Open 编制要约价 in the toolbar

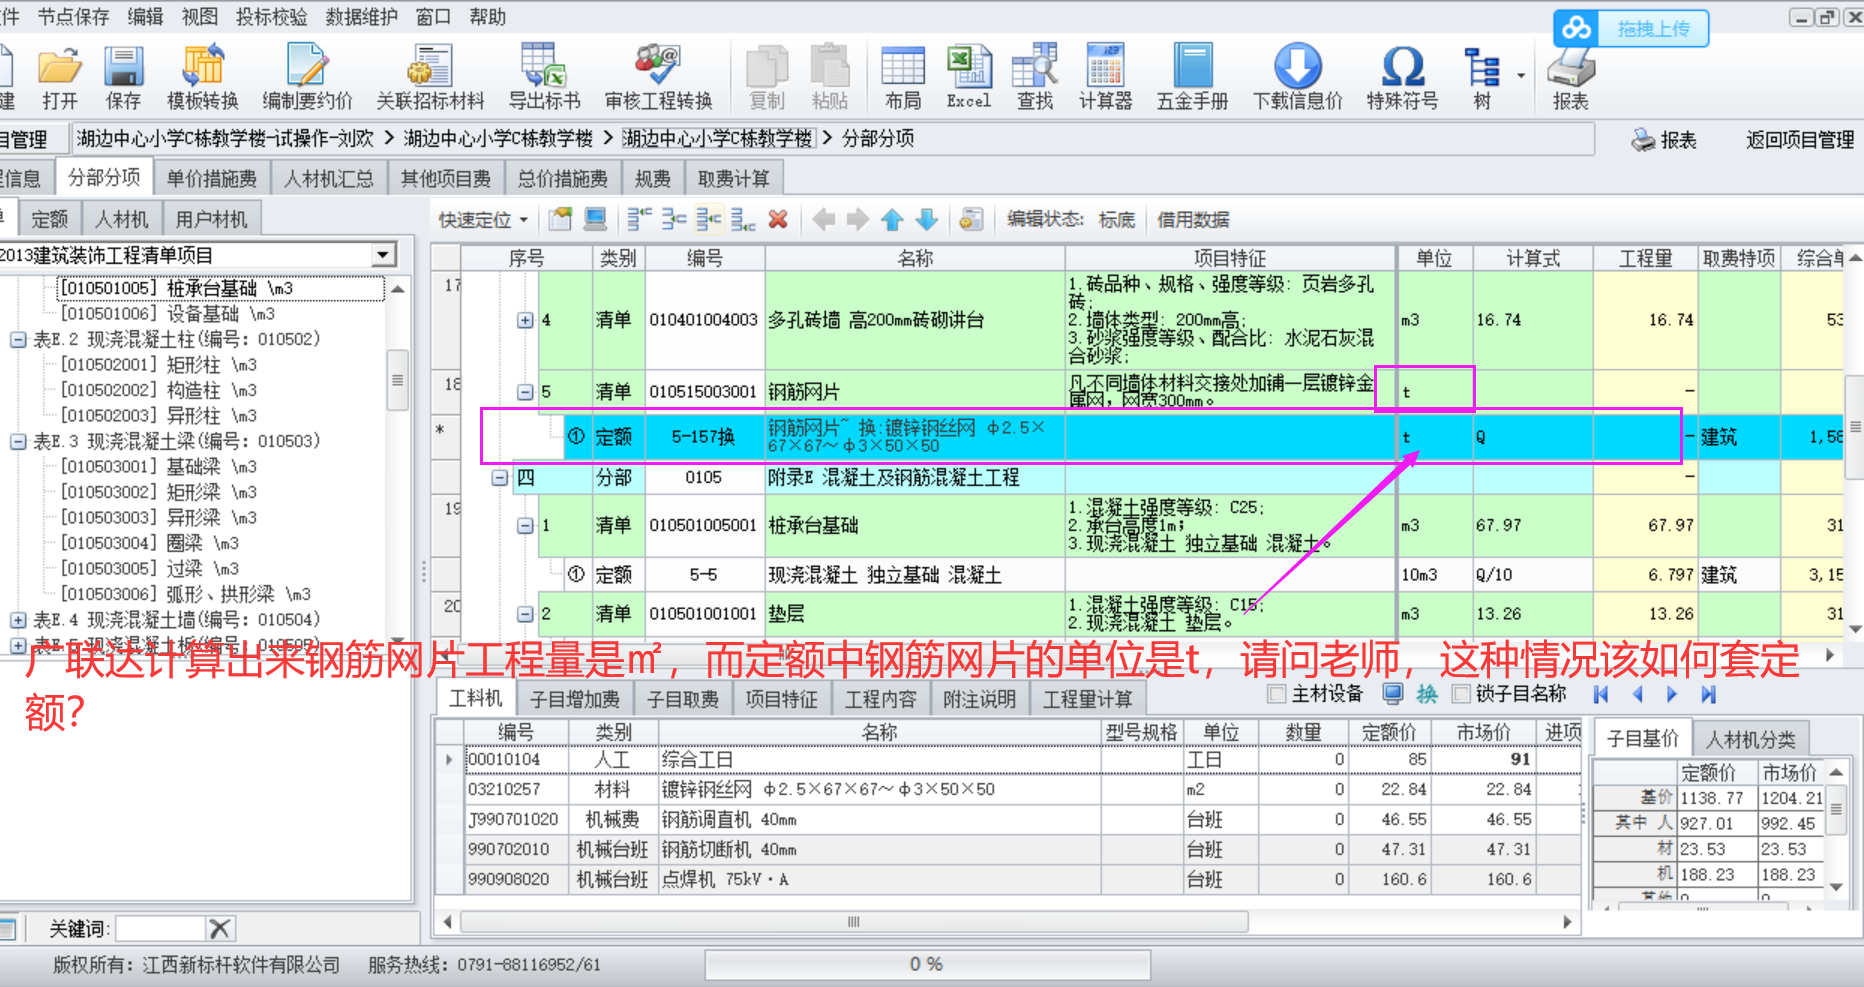(x=307, y=77)
